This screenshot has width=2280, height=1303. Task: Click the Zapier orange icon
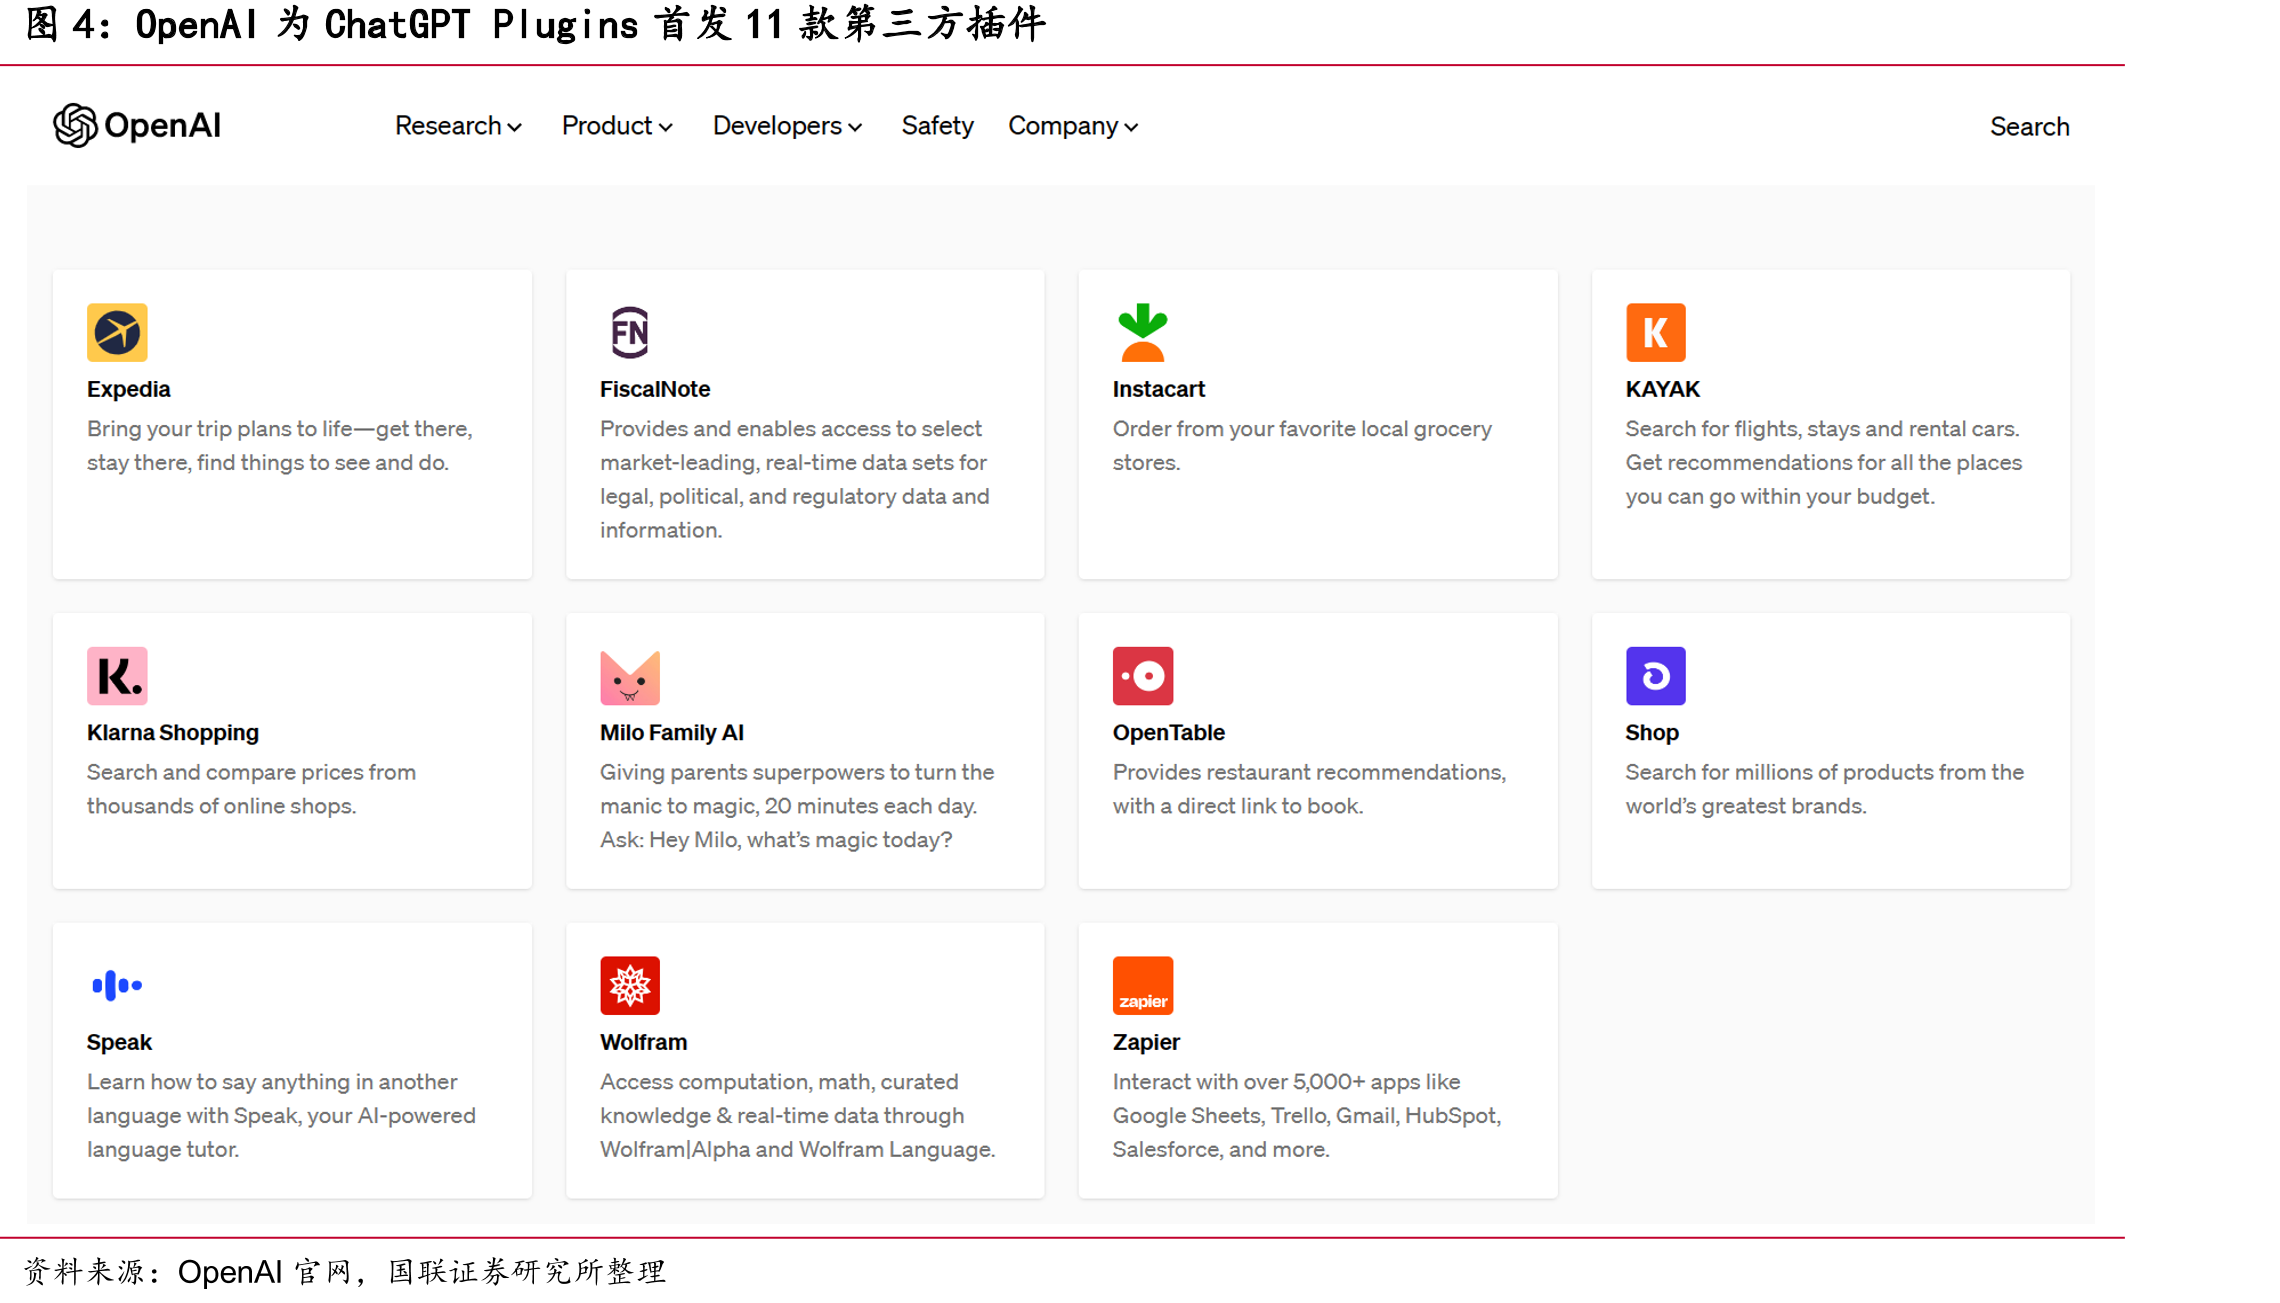(x=1143, y=986)
